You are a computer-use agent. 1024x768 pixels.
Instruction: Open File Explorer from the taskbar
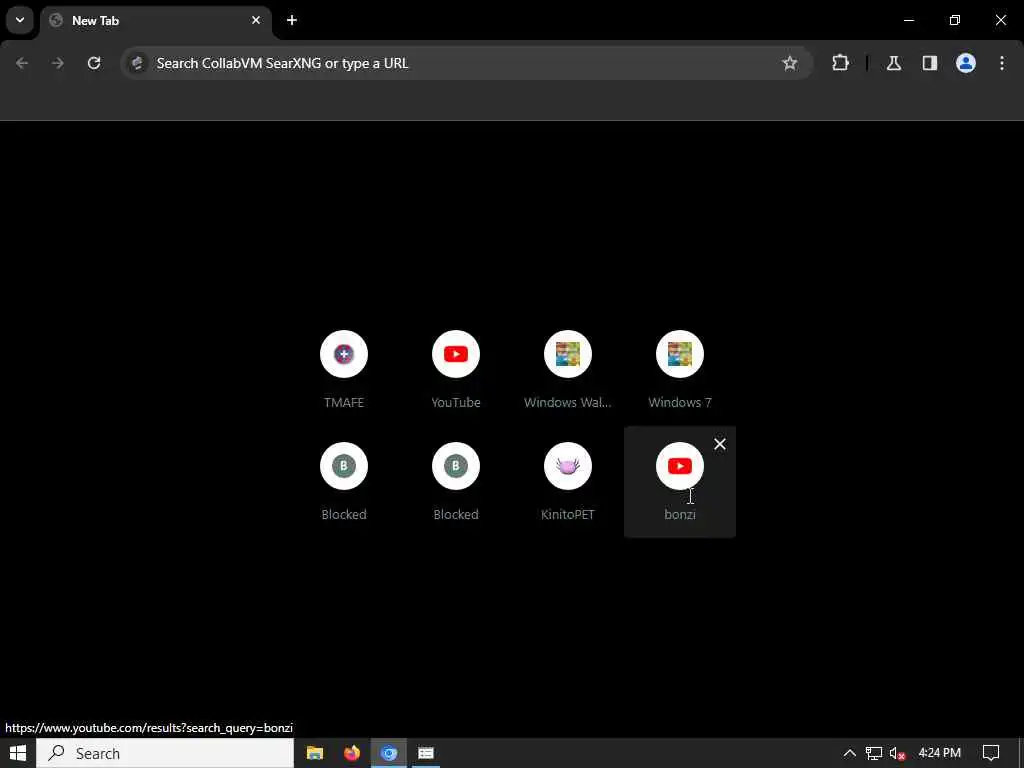coord(315,753)
